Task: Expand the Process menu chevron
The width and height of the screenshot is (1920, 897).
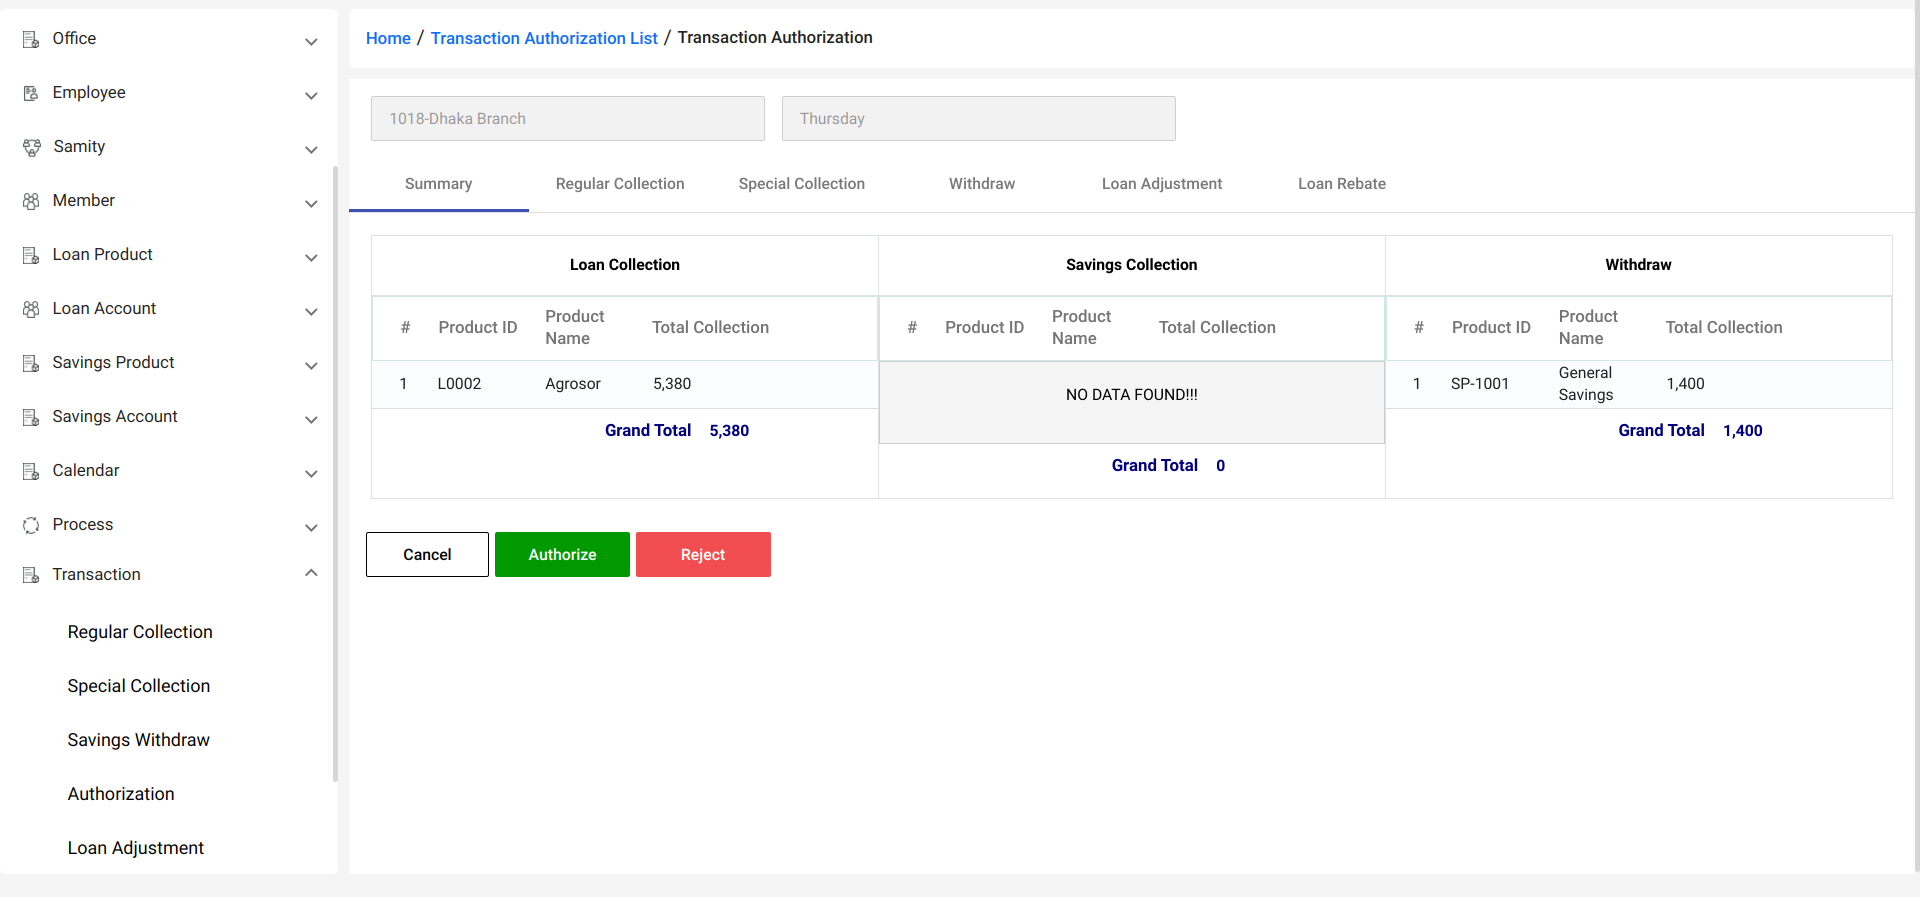Action: (x=311, y=528)
